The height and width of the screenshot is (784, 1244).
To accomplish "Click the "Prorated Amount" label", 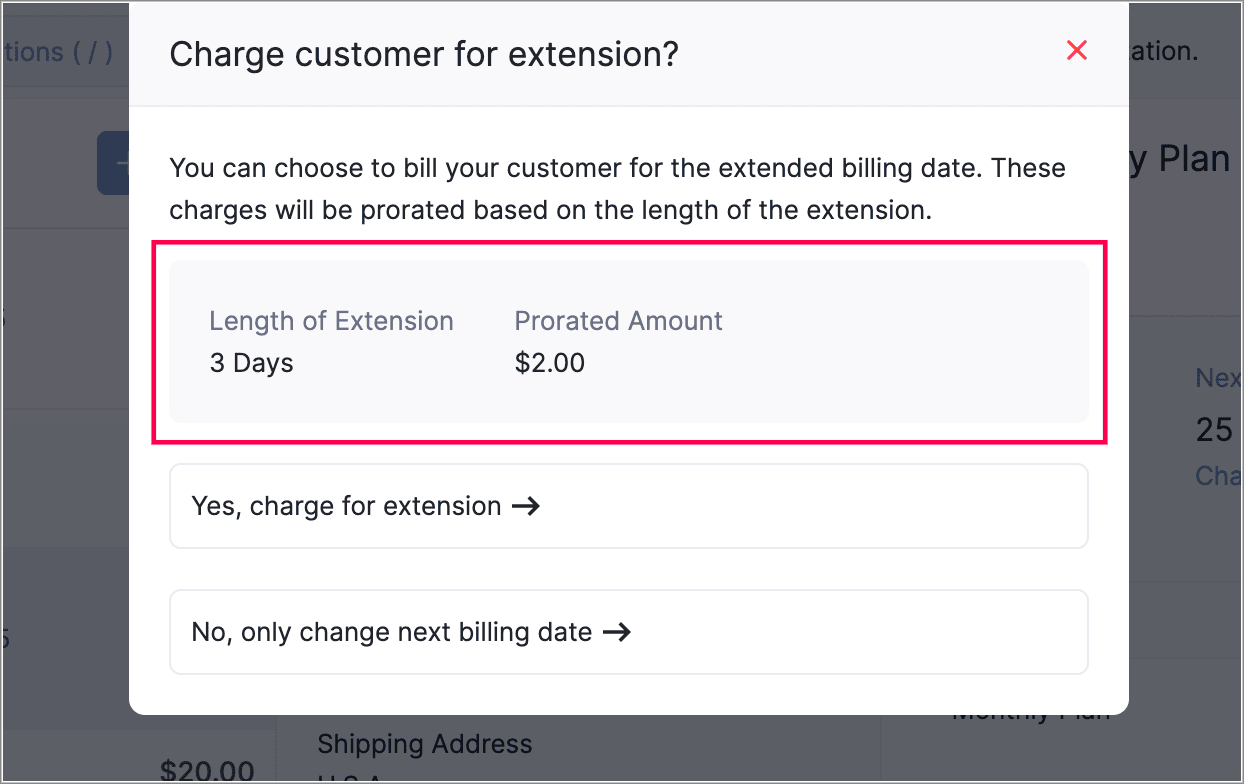I will (618, 321).
